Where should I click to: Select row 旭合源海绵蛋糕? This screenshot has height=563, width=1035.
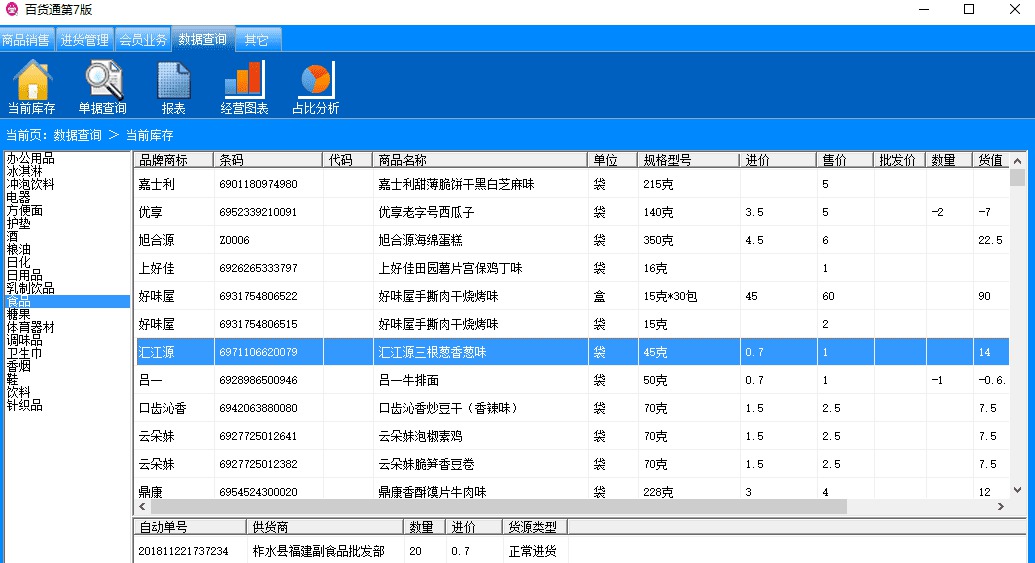click(572, 240)
